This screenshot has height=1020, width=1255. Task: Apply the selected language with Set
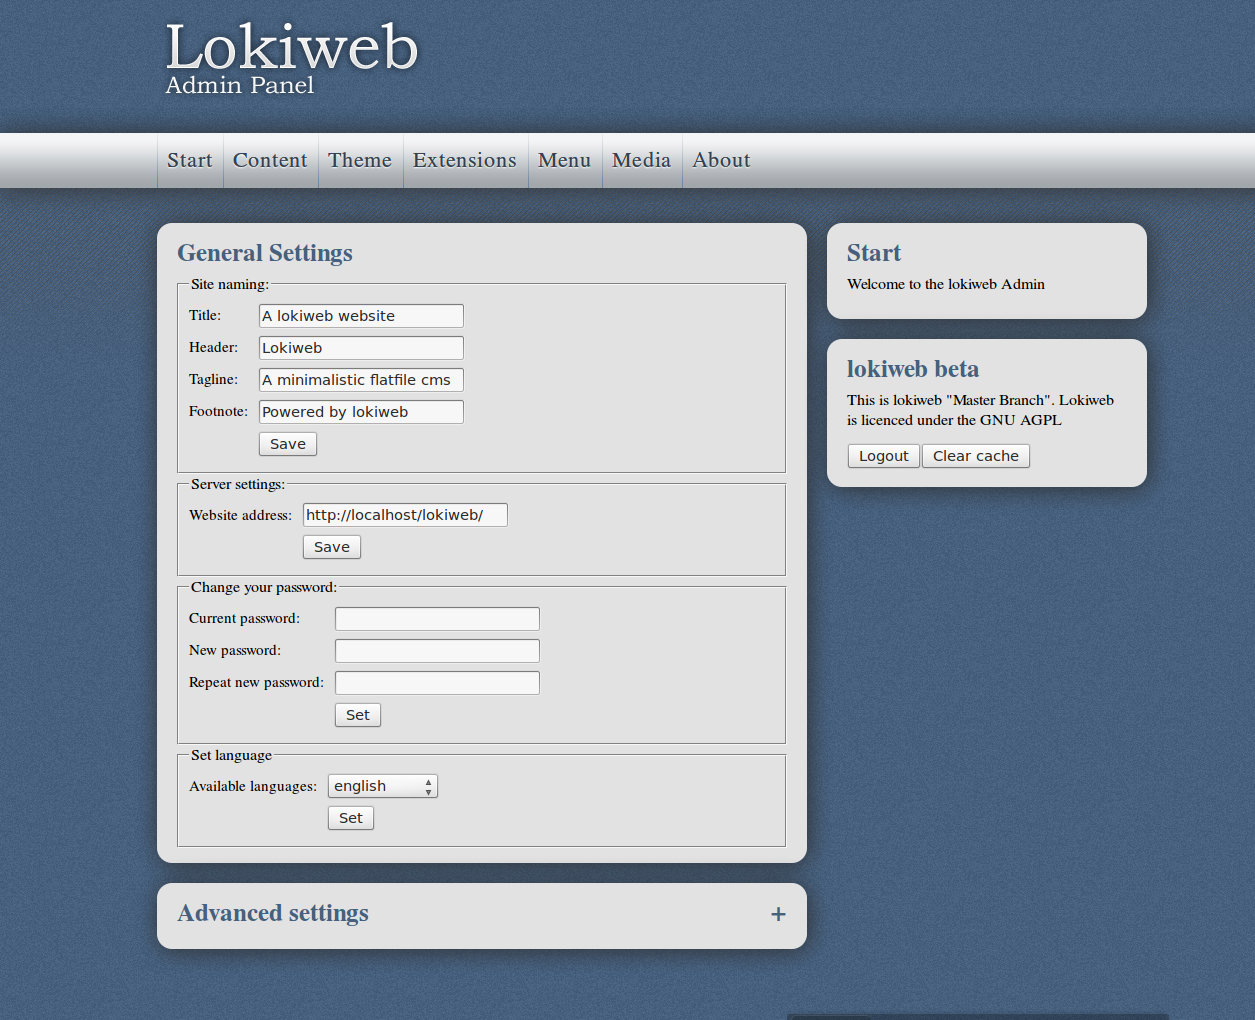350,817
